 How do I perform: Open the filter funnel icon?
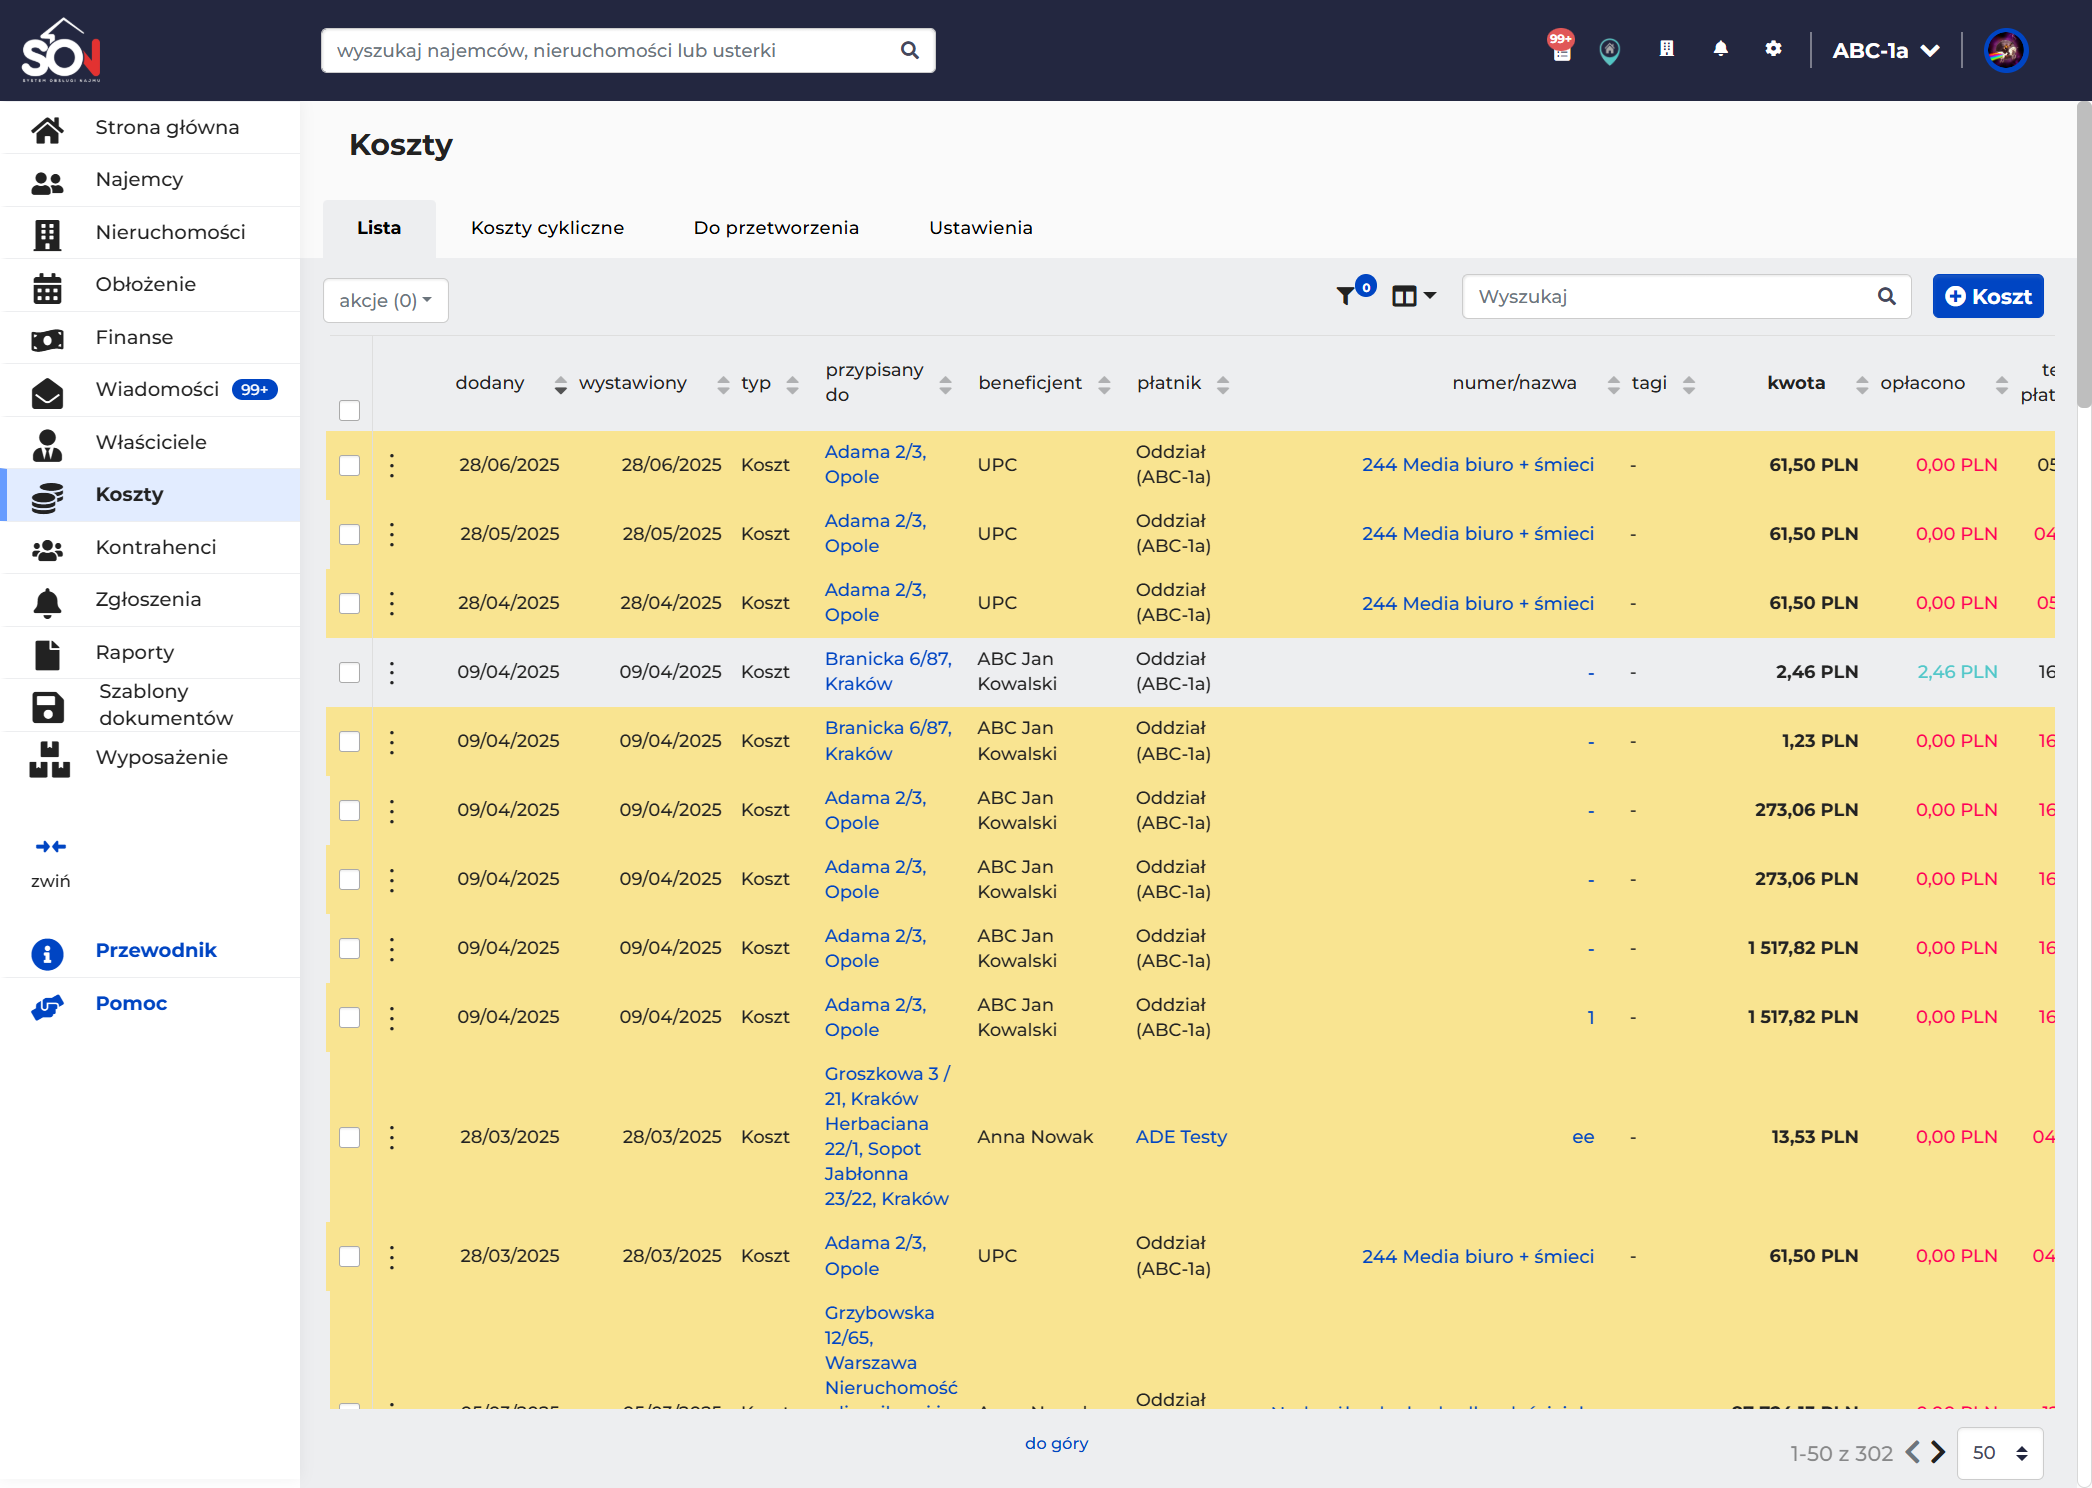[x=1346, y=295]
